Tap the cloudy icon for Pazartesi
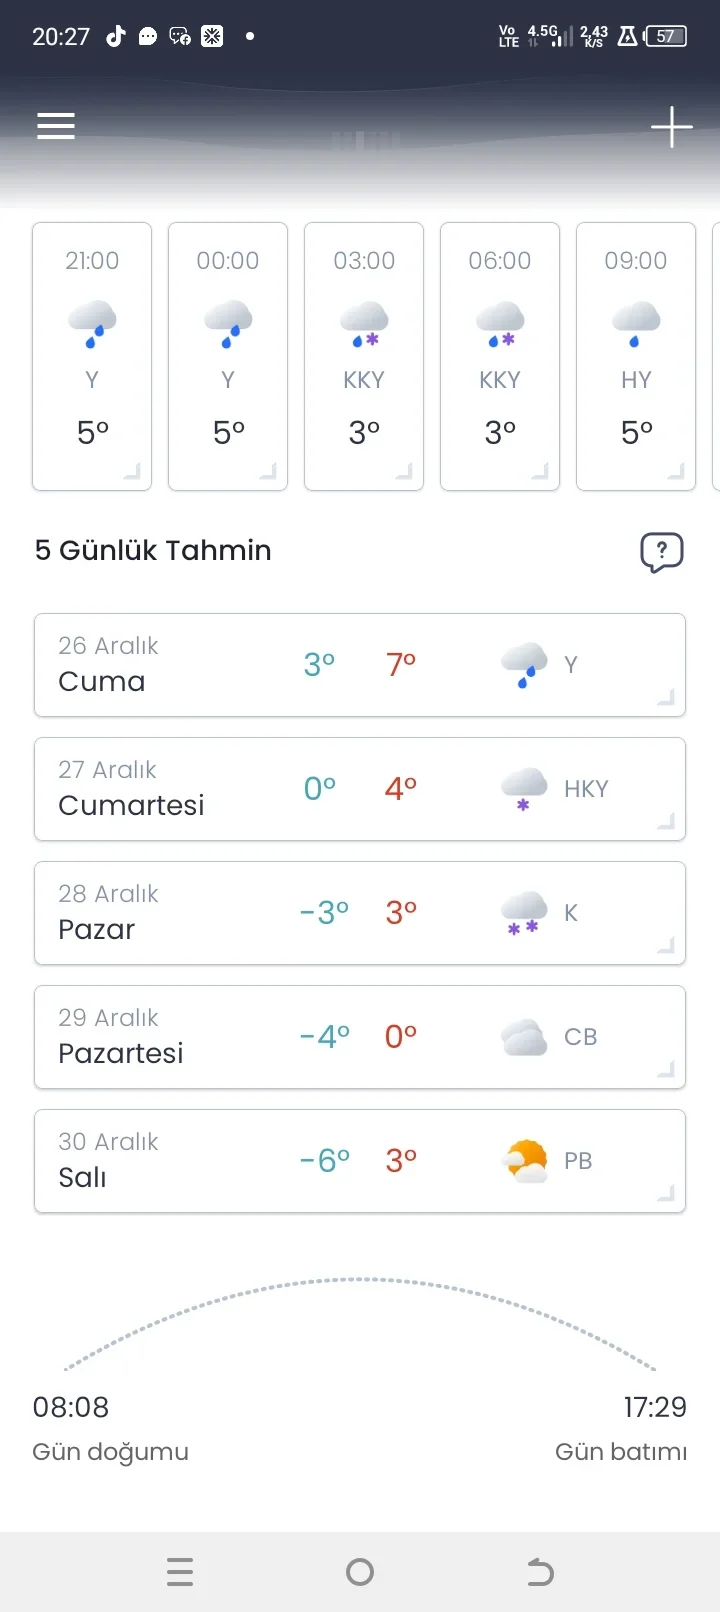720x1612 pixels. 524,1037
